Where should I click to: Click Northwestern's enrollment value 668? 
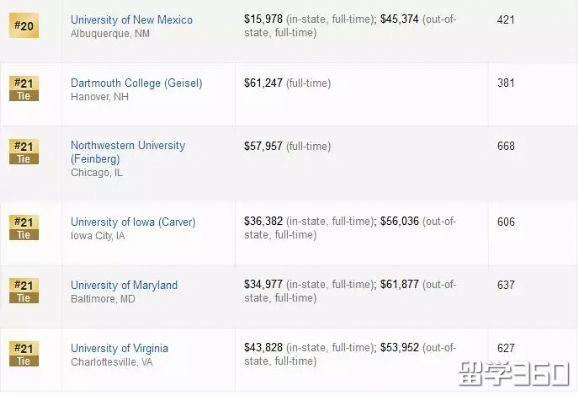[506, 146]
